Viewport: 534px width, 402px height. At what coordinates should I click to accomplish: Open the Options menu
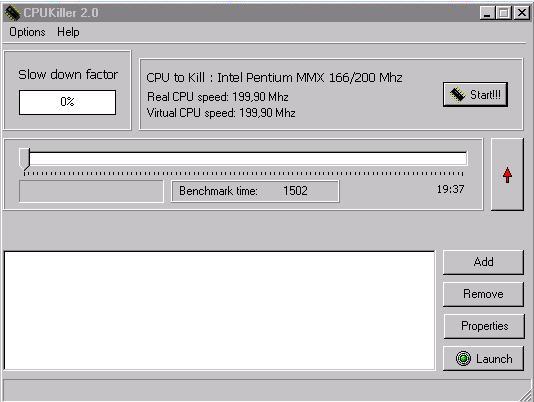(27, 32)
